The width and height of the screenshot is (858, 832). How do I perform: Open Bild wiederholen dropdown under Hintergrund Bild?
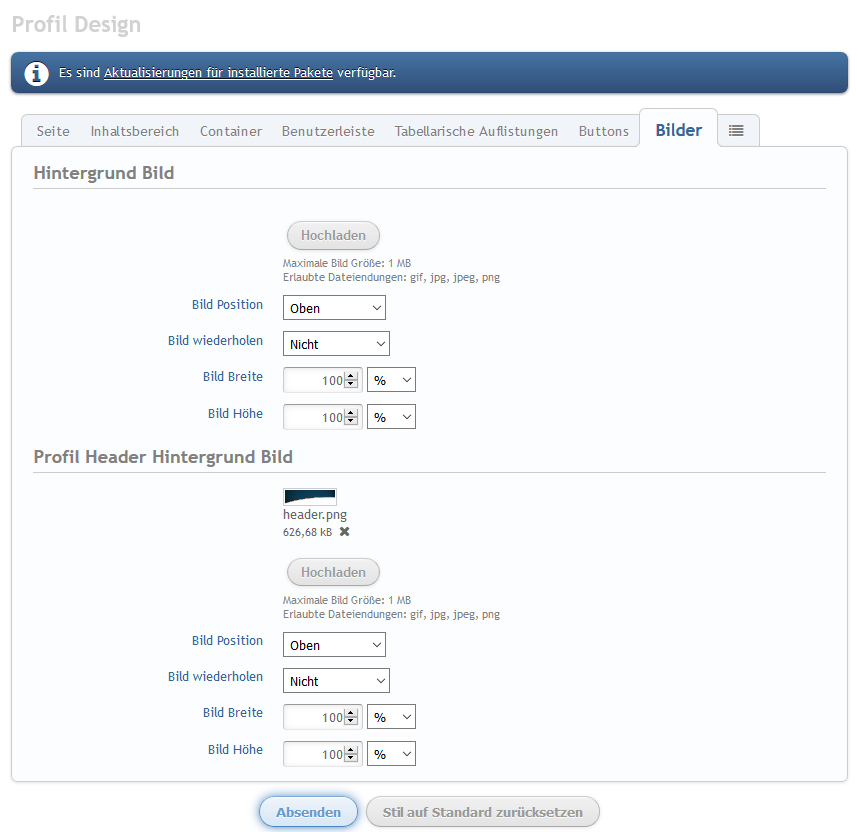click(x=336, y=344)
